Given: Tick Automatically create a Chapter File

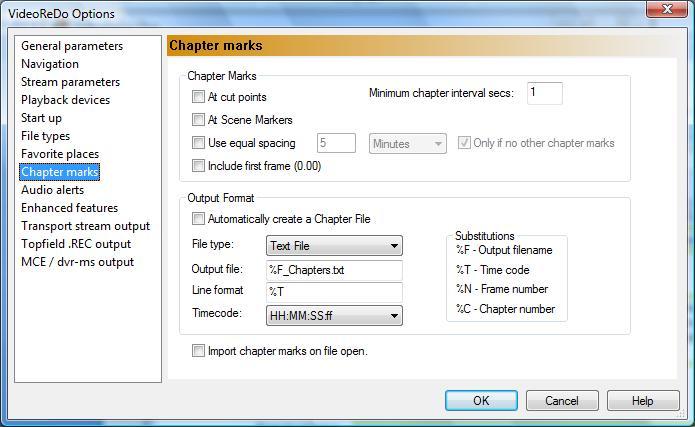Looking at the screenshot, I should 198,219.
